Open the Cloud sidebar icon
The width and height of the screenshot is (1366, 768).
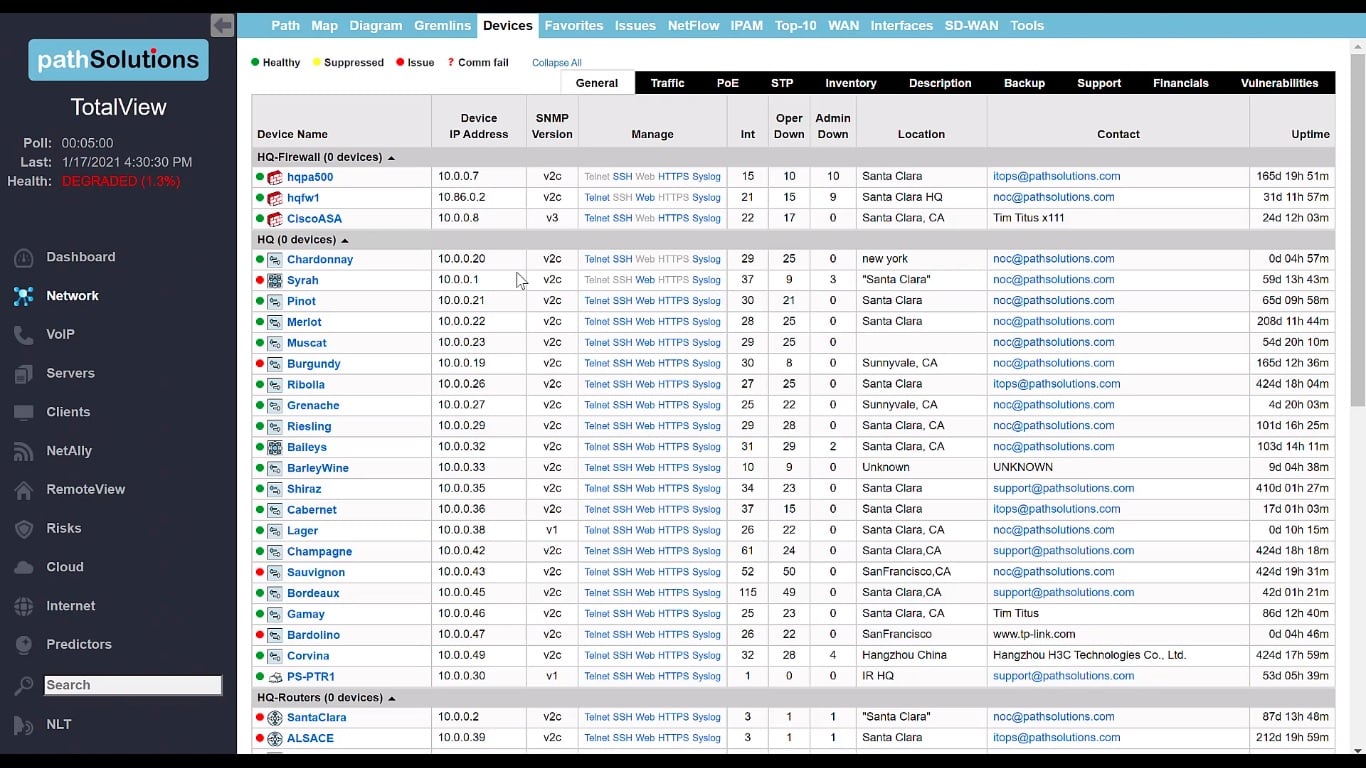(x=24, y=567)
